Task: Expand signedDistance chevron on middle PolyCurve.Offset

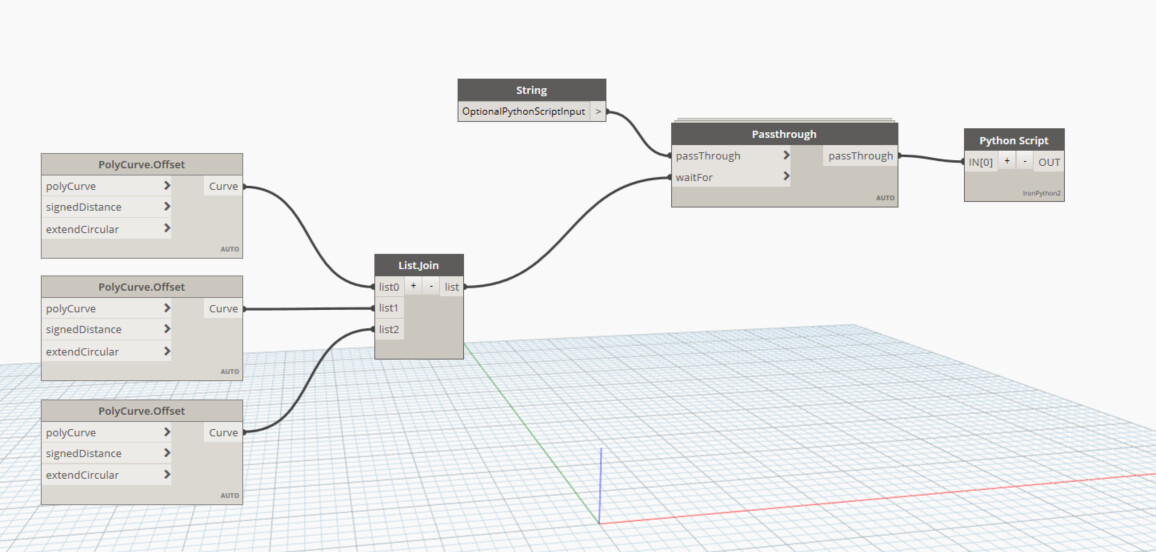Action: pos(167,329)
